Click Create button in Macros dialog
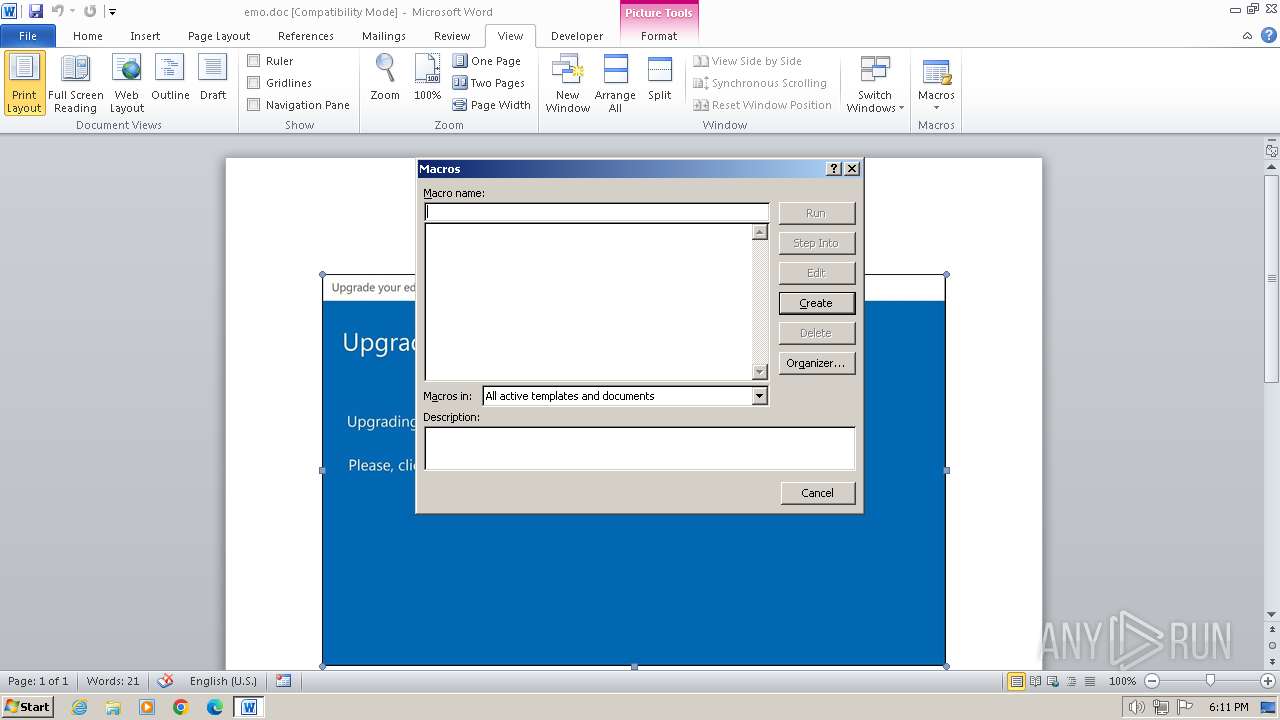1280x720 pixels. [x=816, y=303]
